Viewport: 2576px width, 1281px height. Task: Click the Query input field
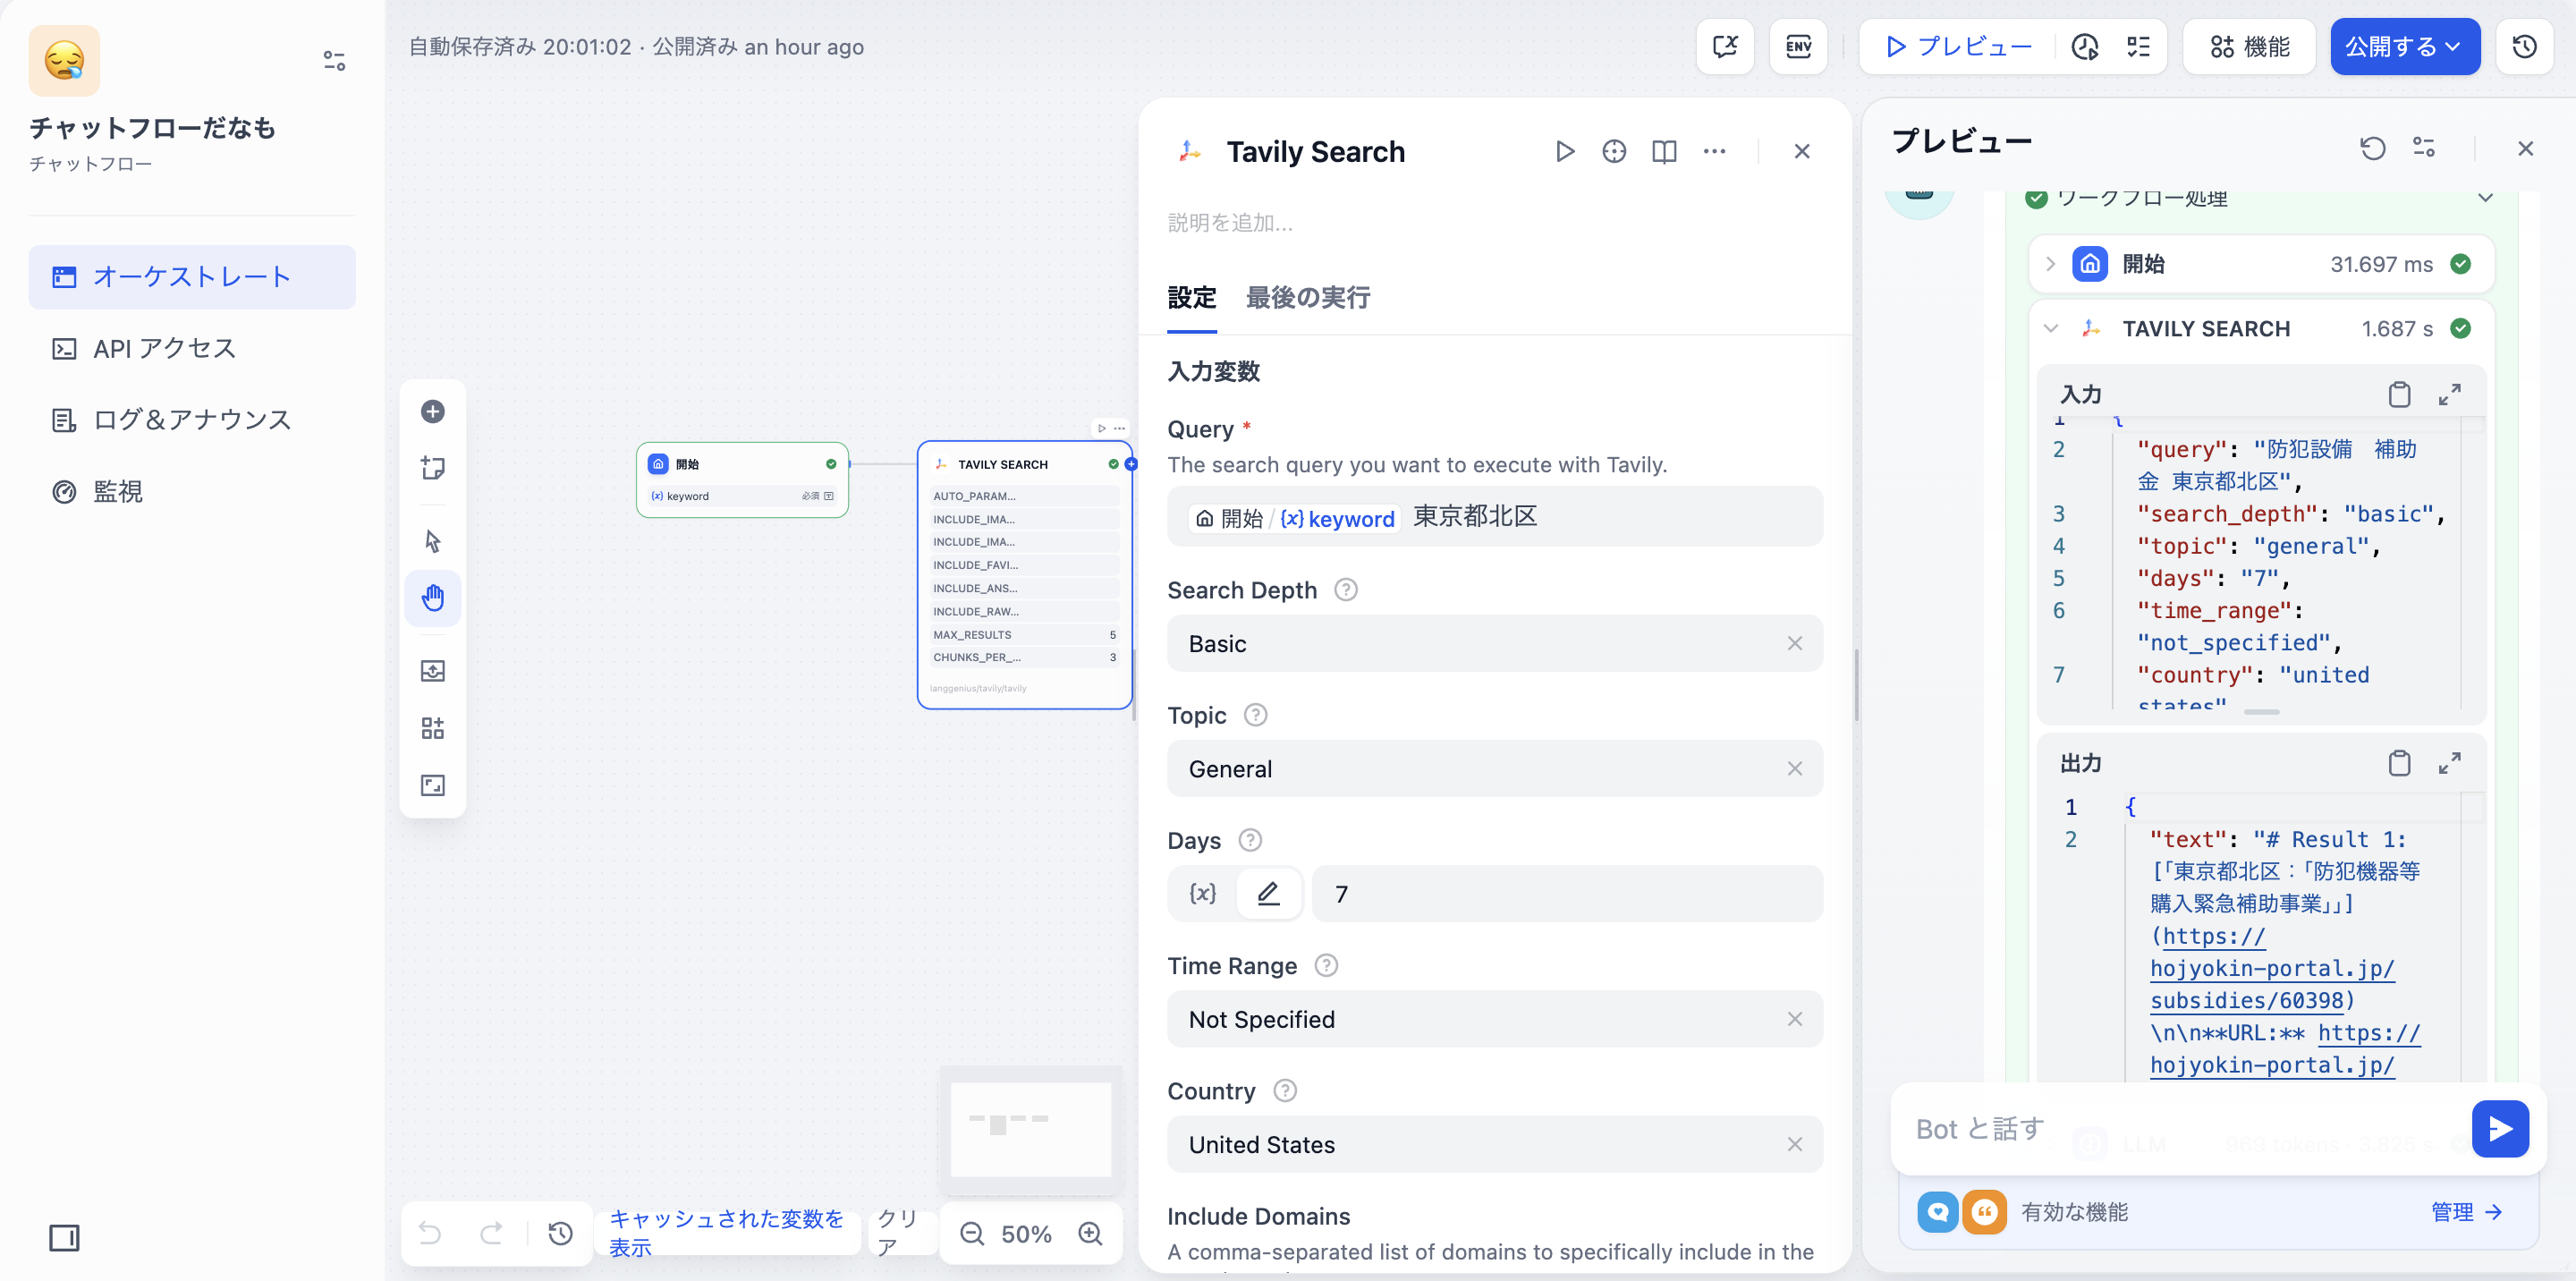coord(1495,517)
